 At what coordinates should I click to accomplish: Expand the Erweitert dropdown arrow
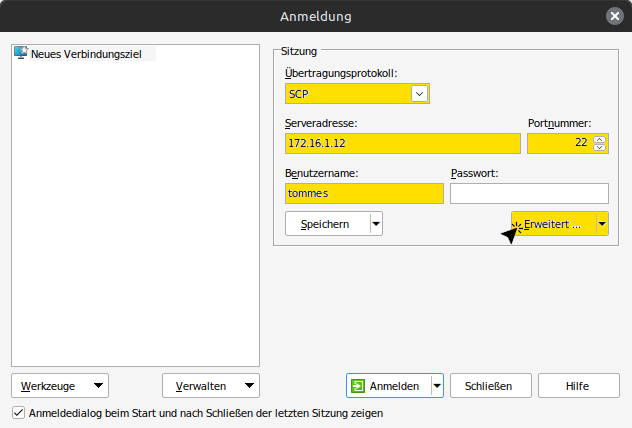602,224
